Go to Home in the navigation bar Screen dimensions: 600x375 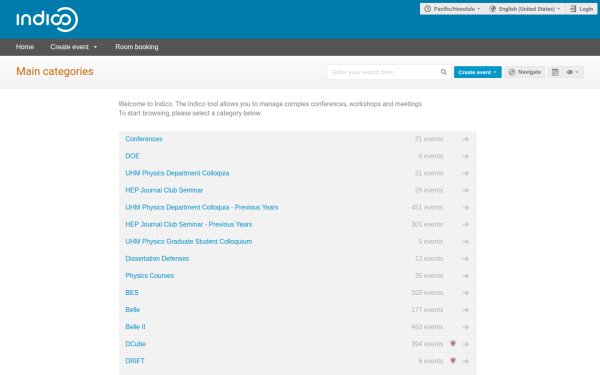point(25,47)
